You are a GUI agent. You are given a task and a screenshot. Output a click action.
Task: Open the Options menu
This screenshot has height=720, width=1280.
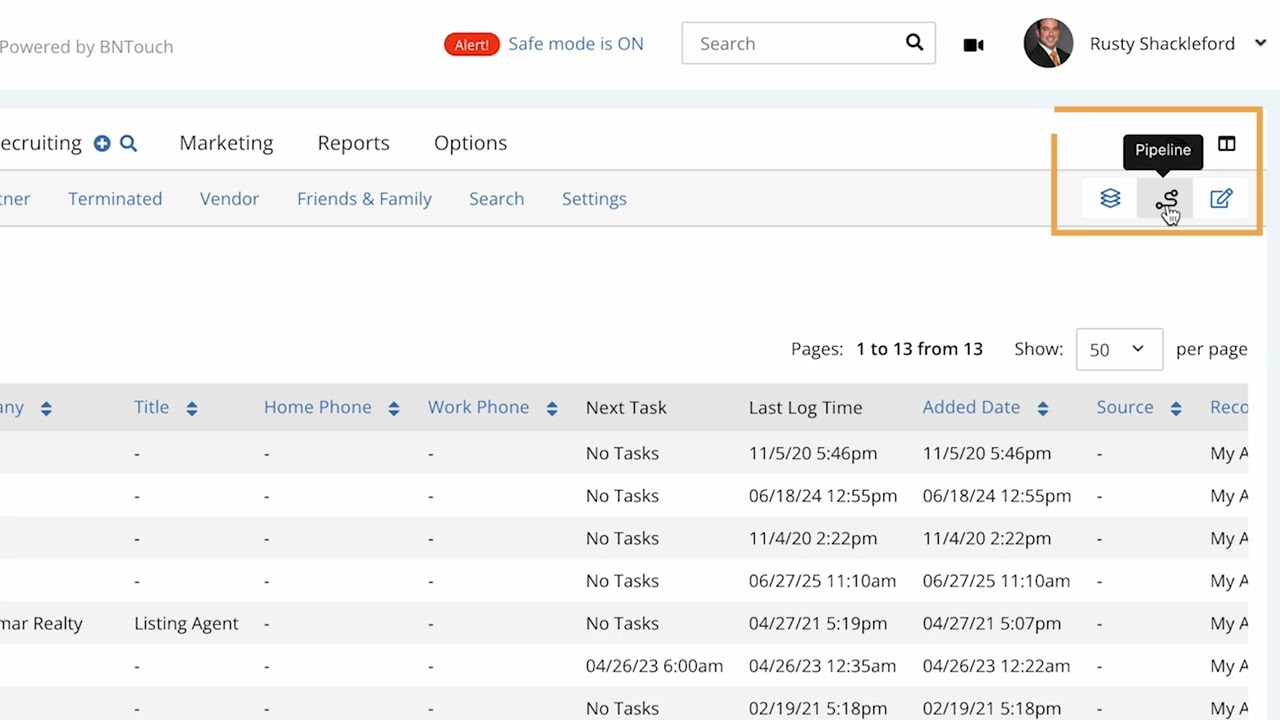click(470, 143)
